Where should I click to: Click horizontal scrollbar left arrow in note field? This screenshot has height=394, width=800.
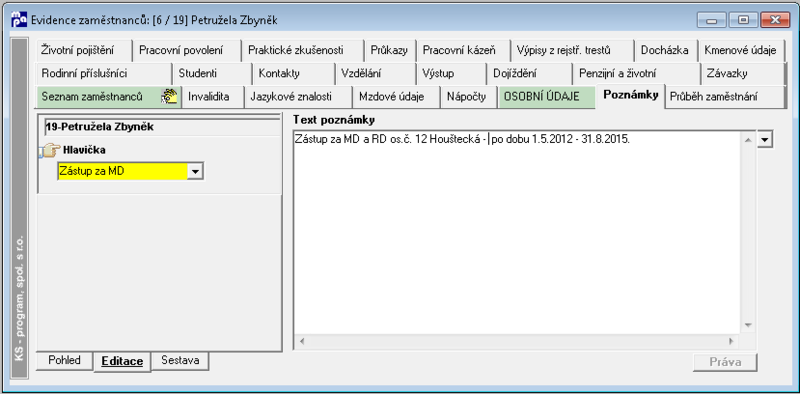pyautogui.click(x=301, y=341)
